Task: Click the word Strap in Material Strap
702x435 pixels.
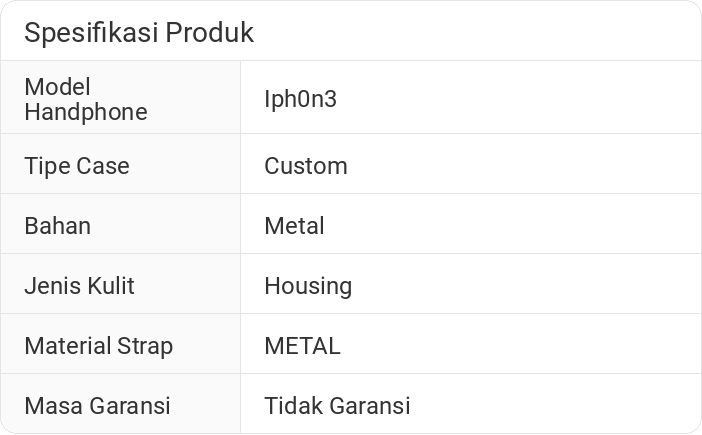Action: pyautogui.click(x=146, y=346)
